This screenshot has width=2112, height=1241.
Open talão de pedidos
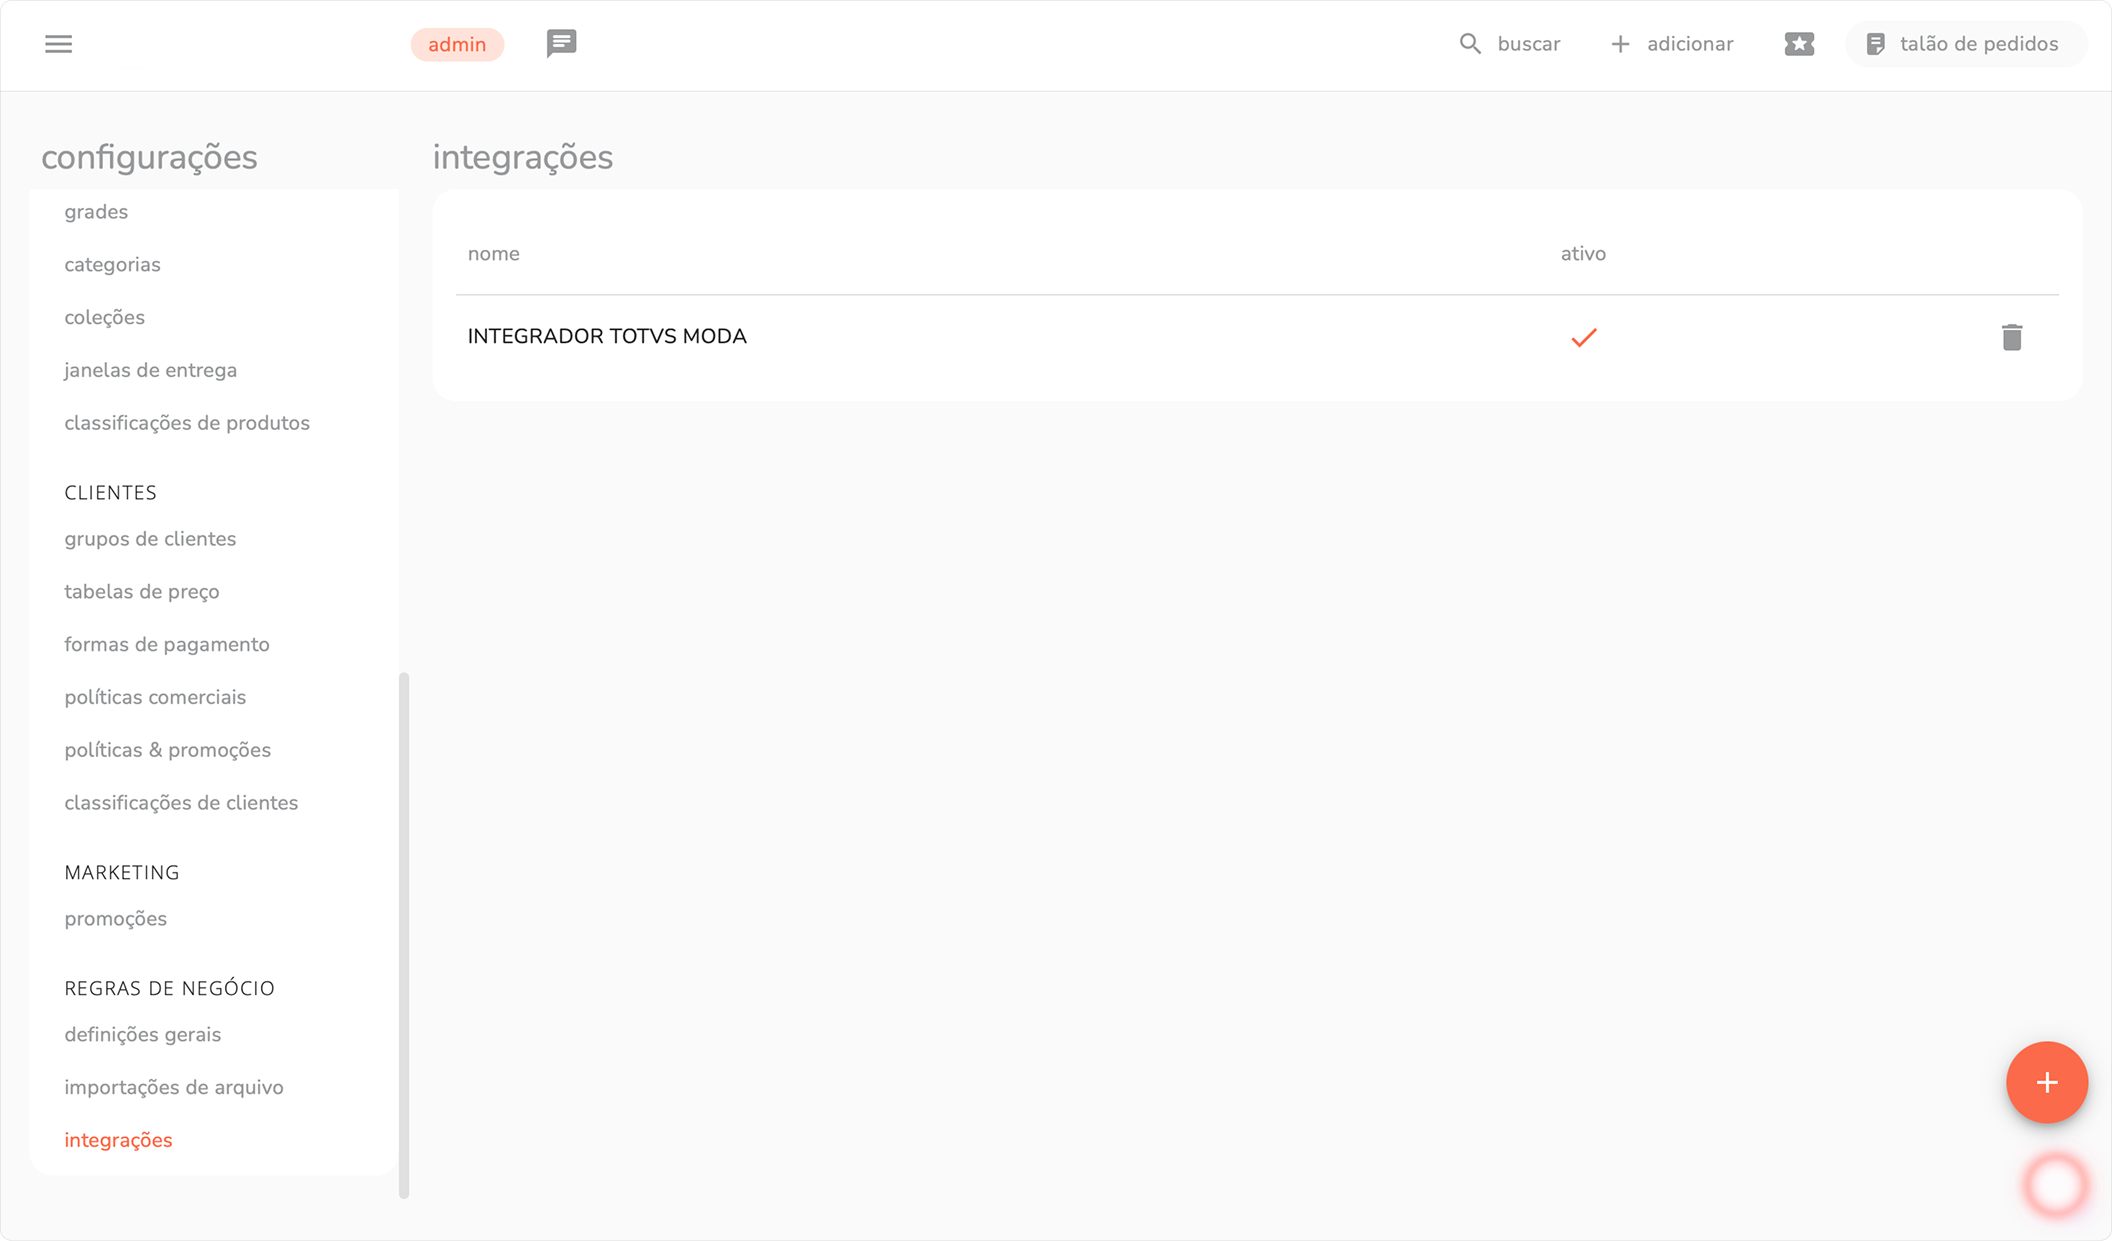pyautogui.click(x=1964, y=44)
